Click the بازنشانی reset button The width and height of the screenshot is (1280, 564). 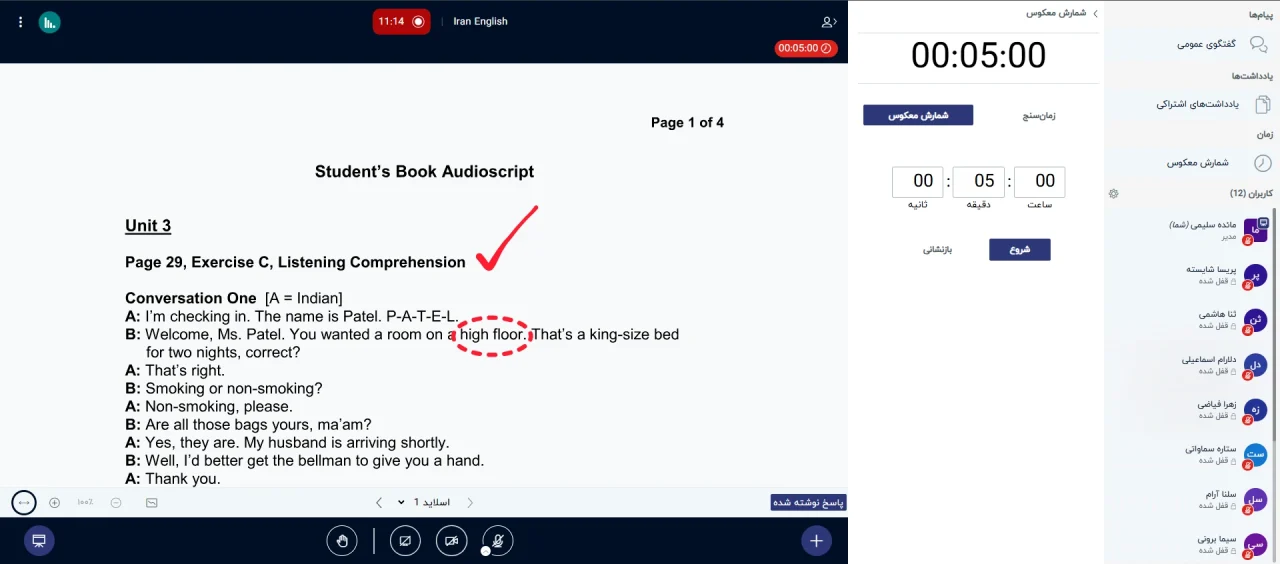click(x=937, y=249)
